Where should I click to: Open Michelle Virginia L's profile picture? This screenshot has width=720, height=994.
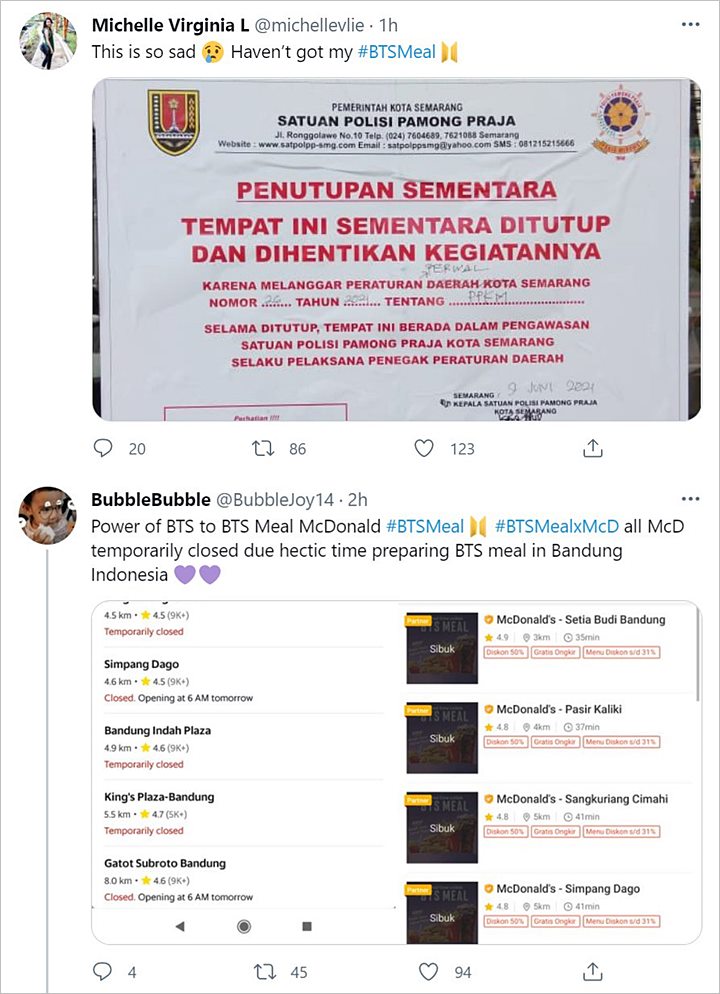pos(48,41)
